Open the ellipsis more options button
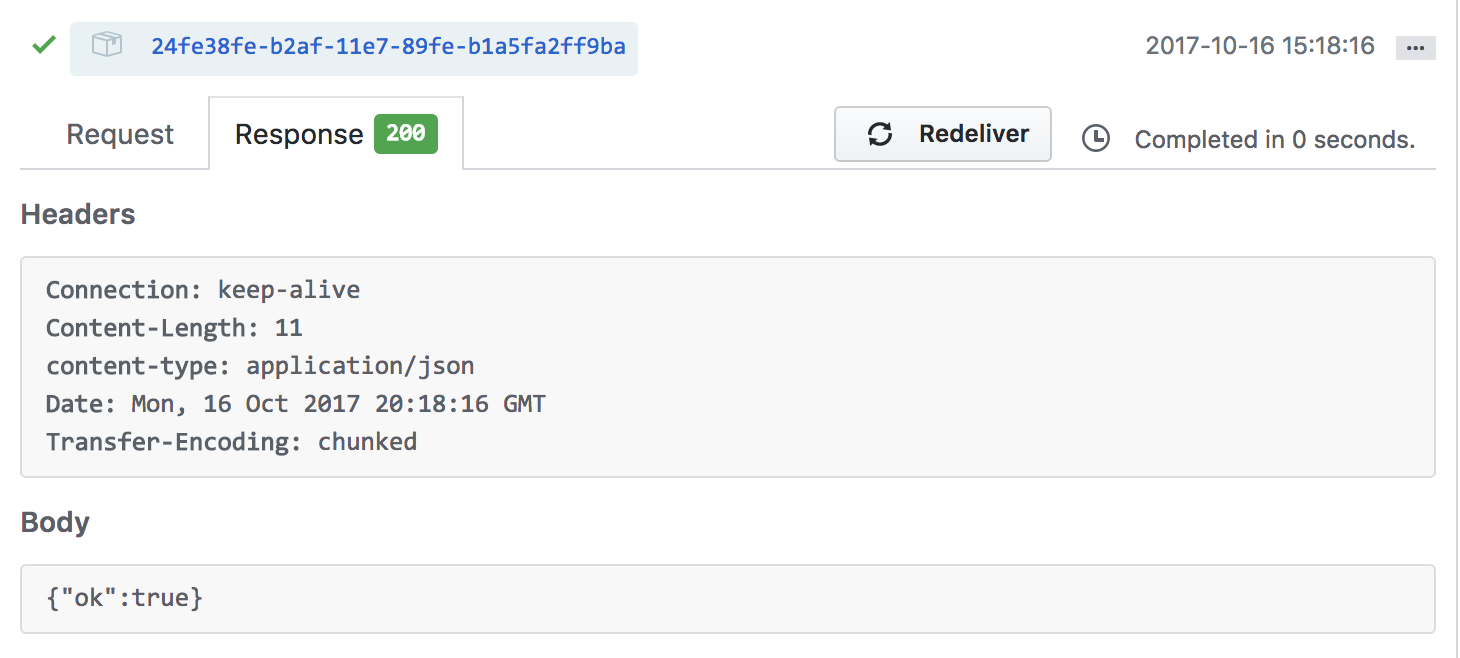Screen dimensions: 1460x658 pyautogui.click(x=1415, y=48)
